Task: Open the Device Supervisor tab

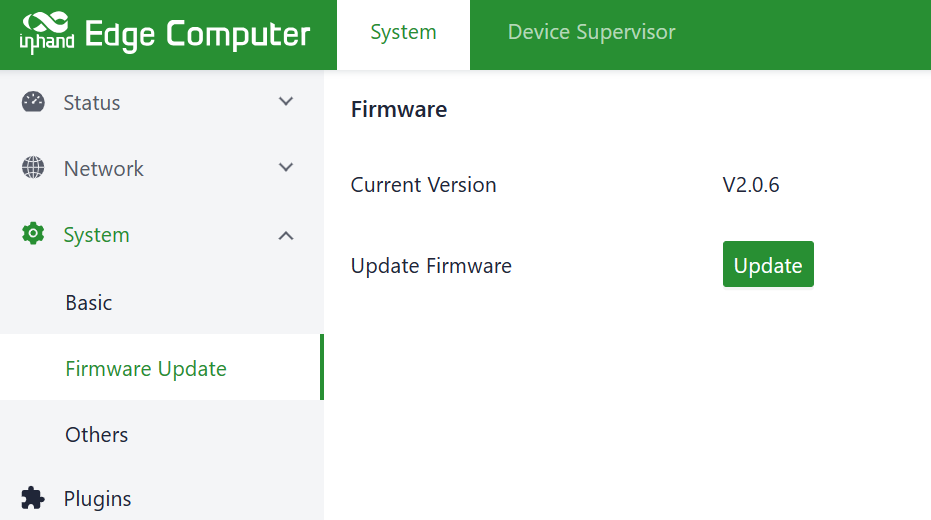Action: [x=591, y=33]
